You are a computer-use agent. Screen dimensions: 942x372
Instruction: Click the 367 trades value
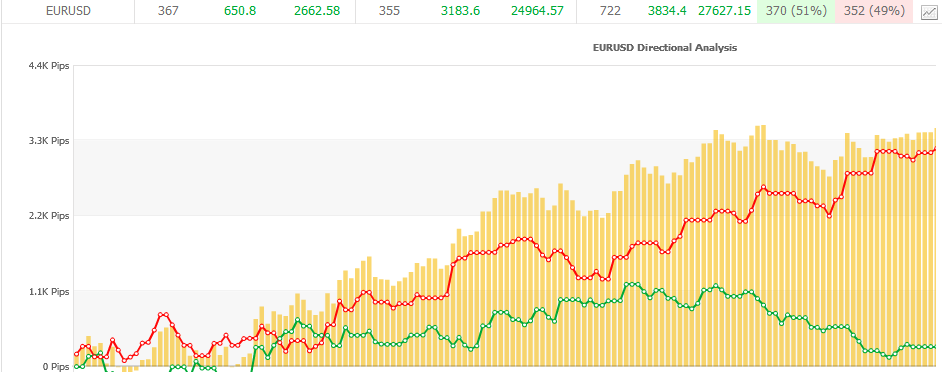point(168,11)
